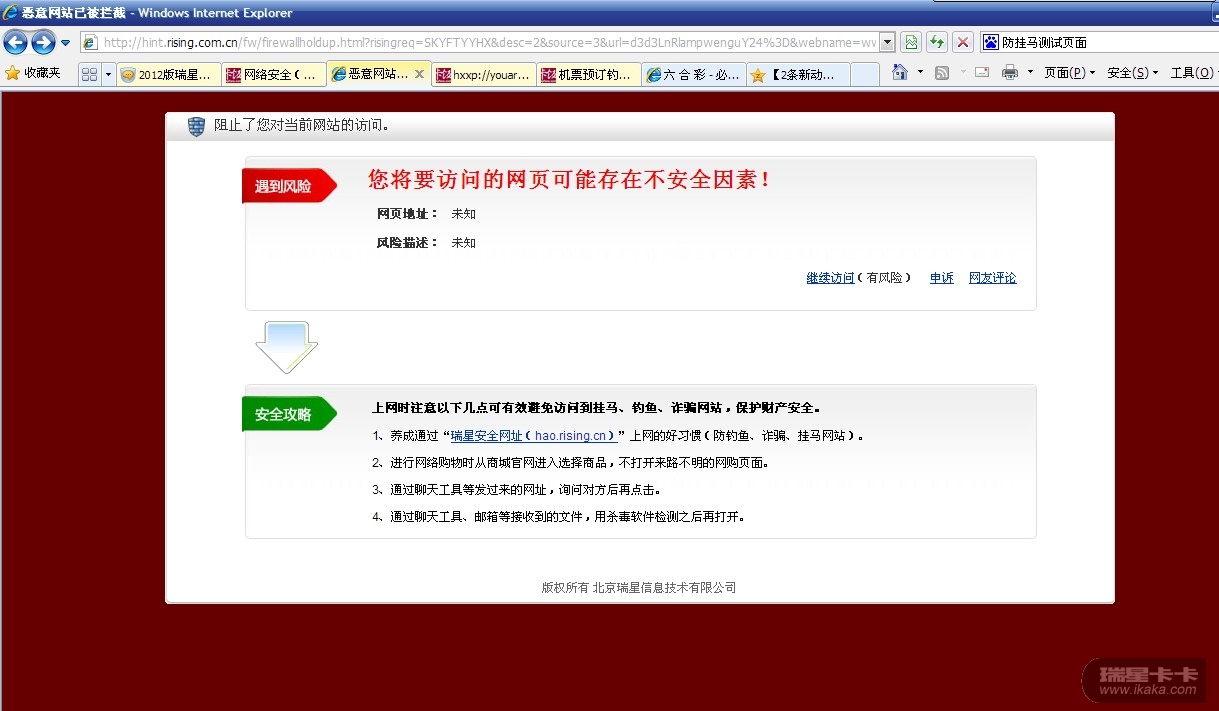Open the recent pages dropdown arrow
Screen dimensions: 1219x711
(65, 43)
